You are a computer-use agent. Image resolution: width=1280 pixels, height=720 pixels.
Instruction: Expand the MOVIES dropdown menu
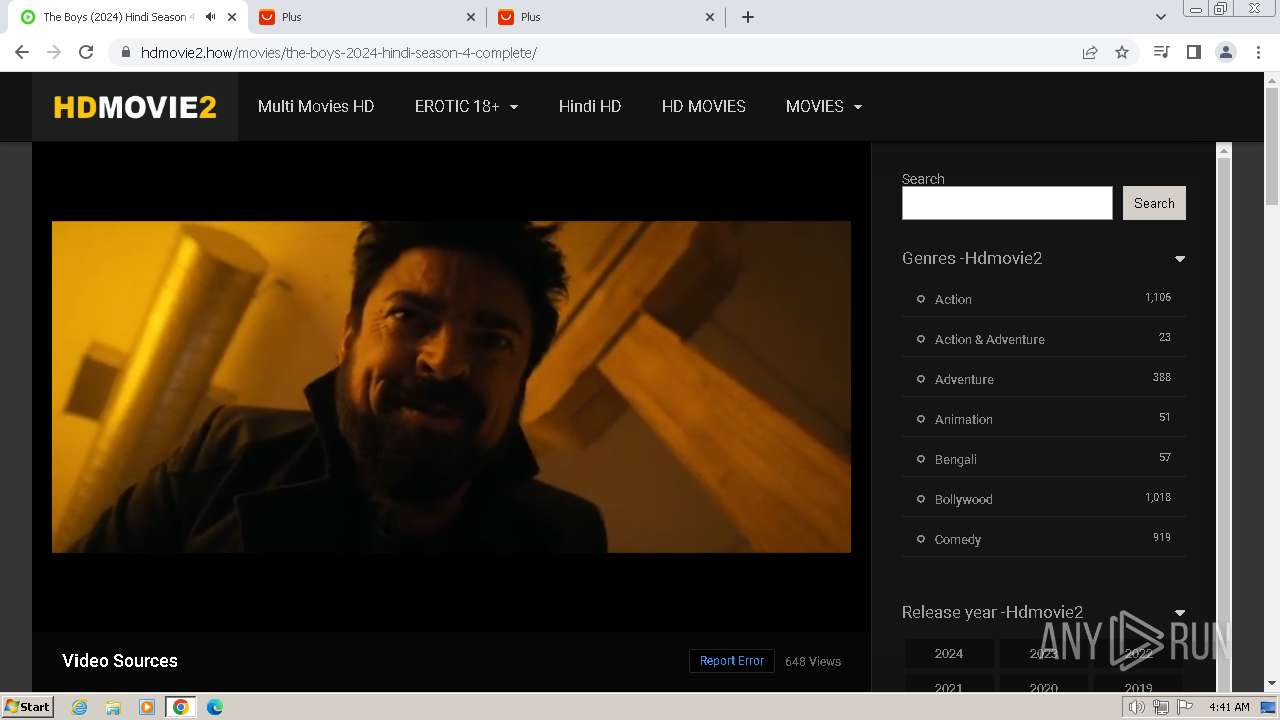824,106
